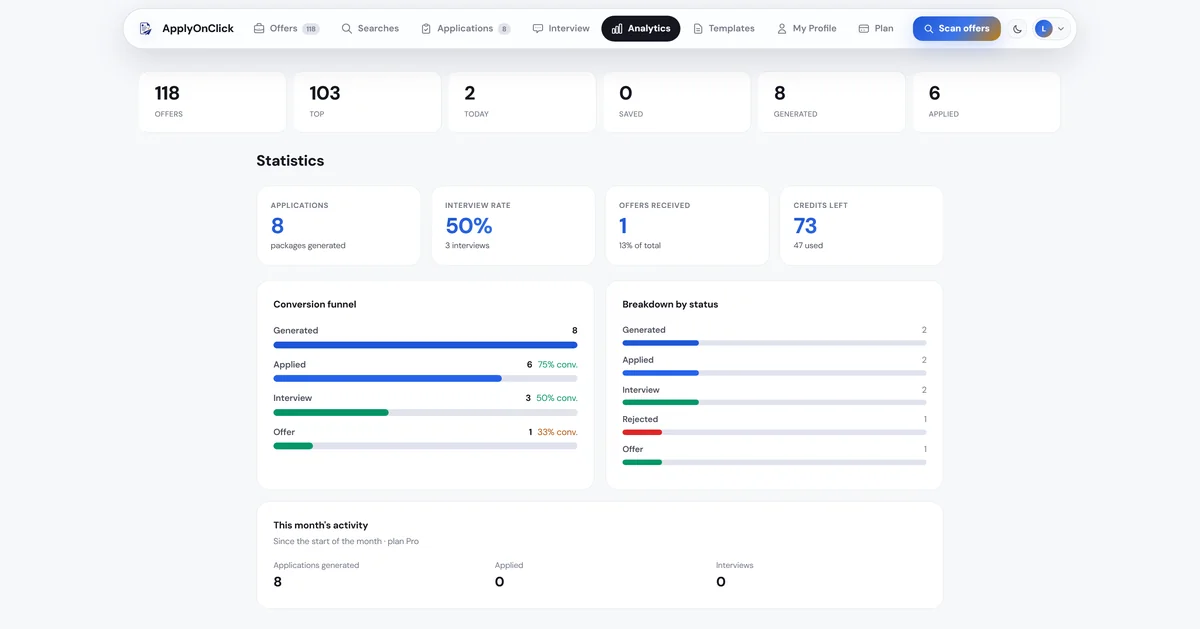Click the Scan offers button
Image resolution: width=1200 pixels, height=629 pixels.
tap(956, 29)
